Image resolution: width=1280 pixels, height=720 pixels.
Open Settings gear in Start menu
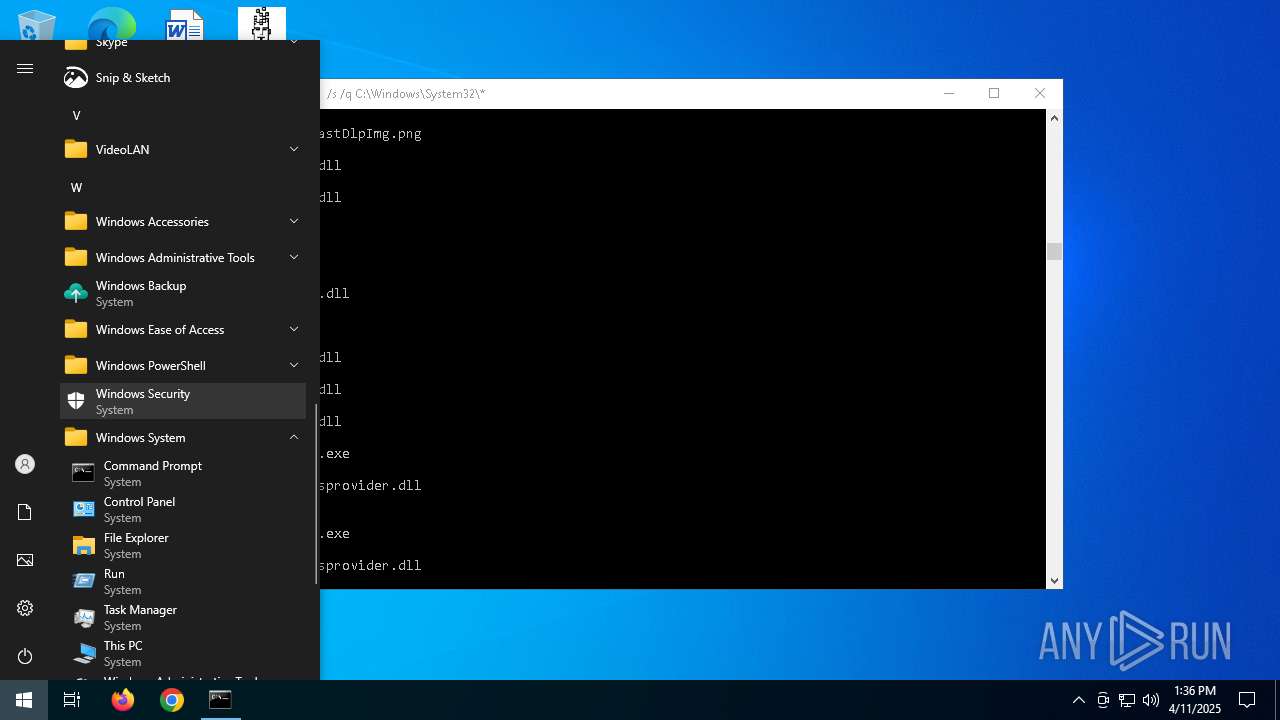[x=25, y=608]
